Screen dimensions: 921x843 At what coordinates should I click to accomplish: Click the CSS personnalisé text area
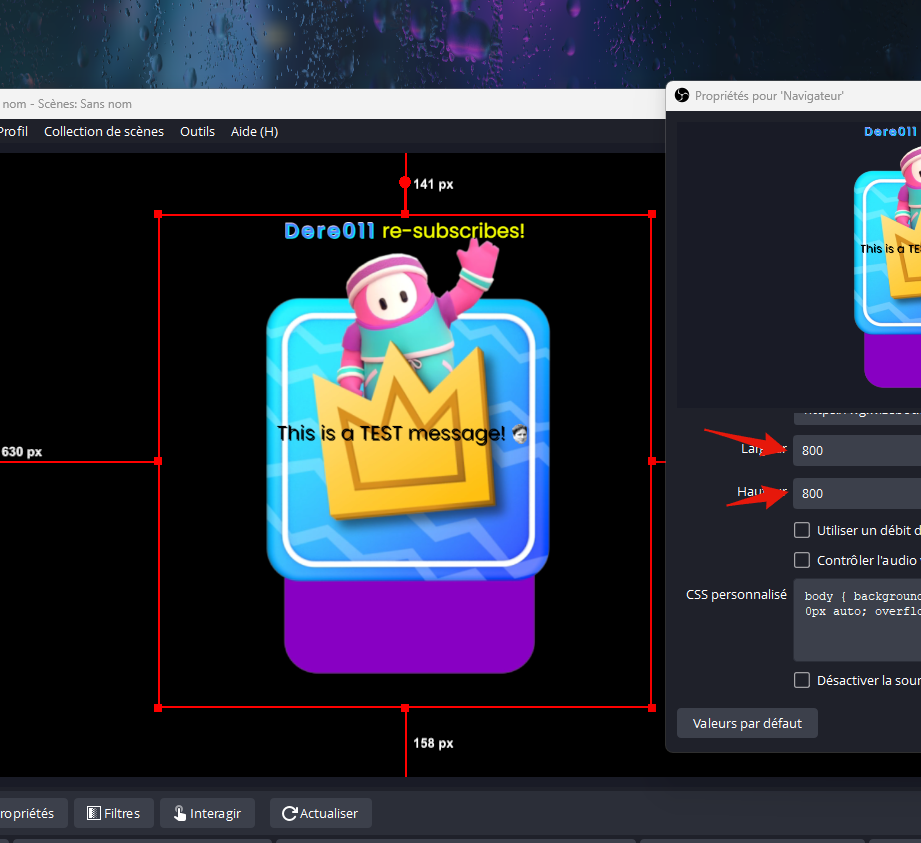point(857,620)
